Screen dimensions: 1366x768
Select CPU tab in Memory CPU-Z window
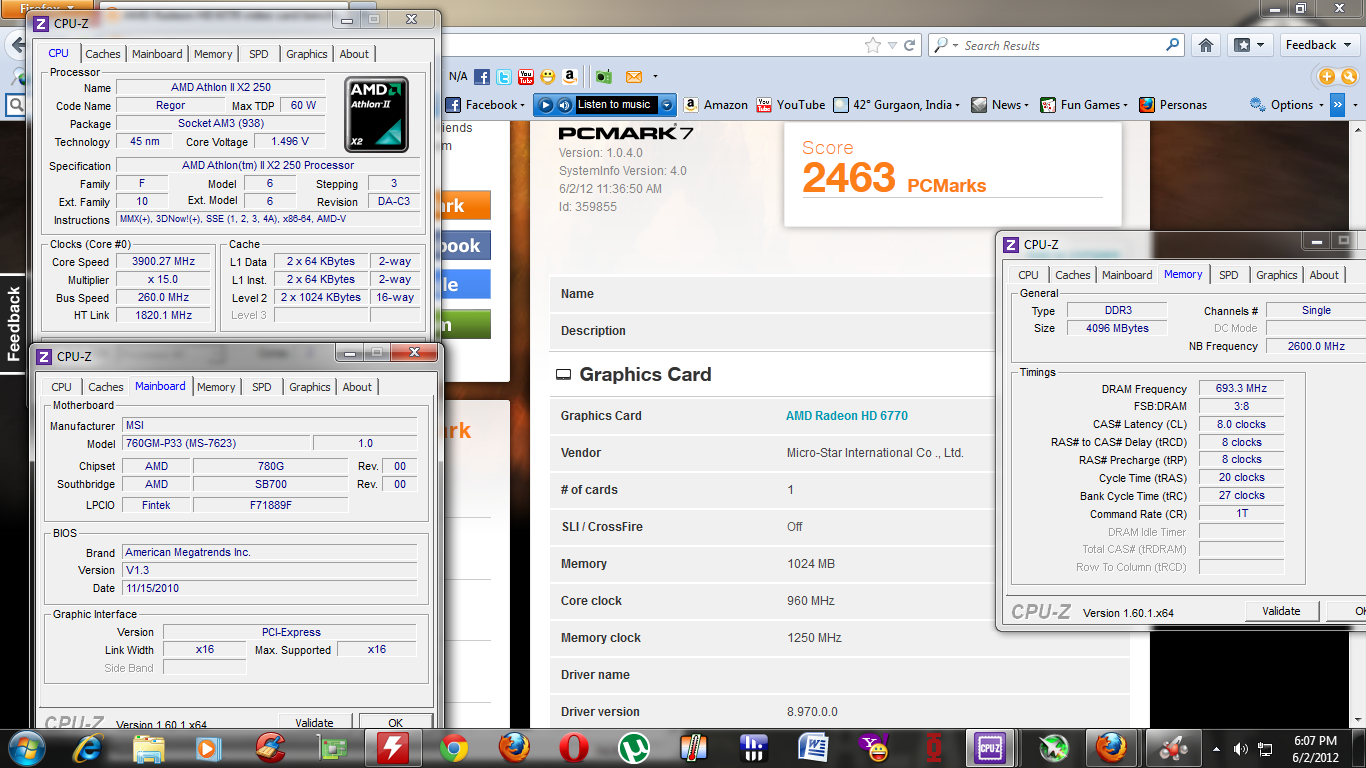tap(1028, 275)
